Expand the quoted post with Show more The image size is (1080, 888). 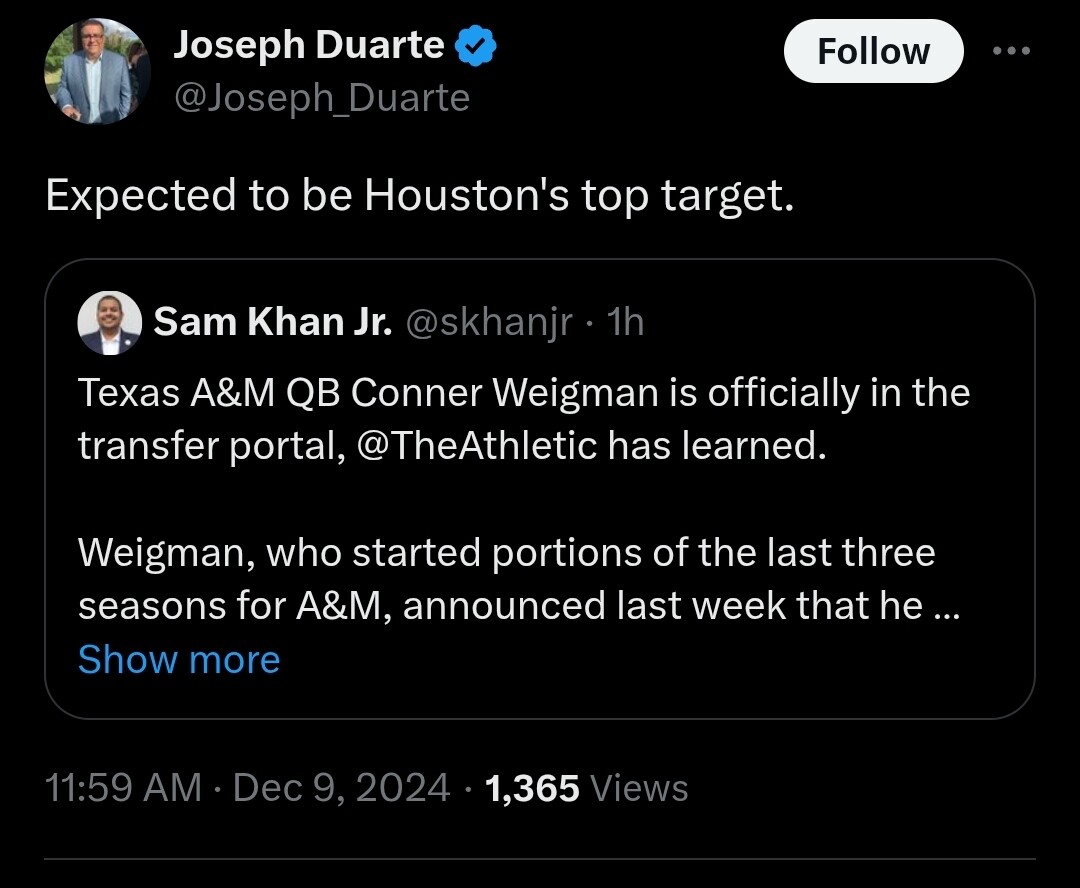[179, 659]
